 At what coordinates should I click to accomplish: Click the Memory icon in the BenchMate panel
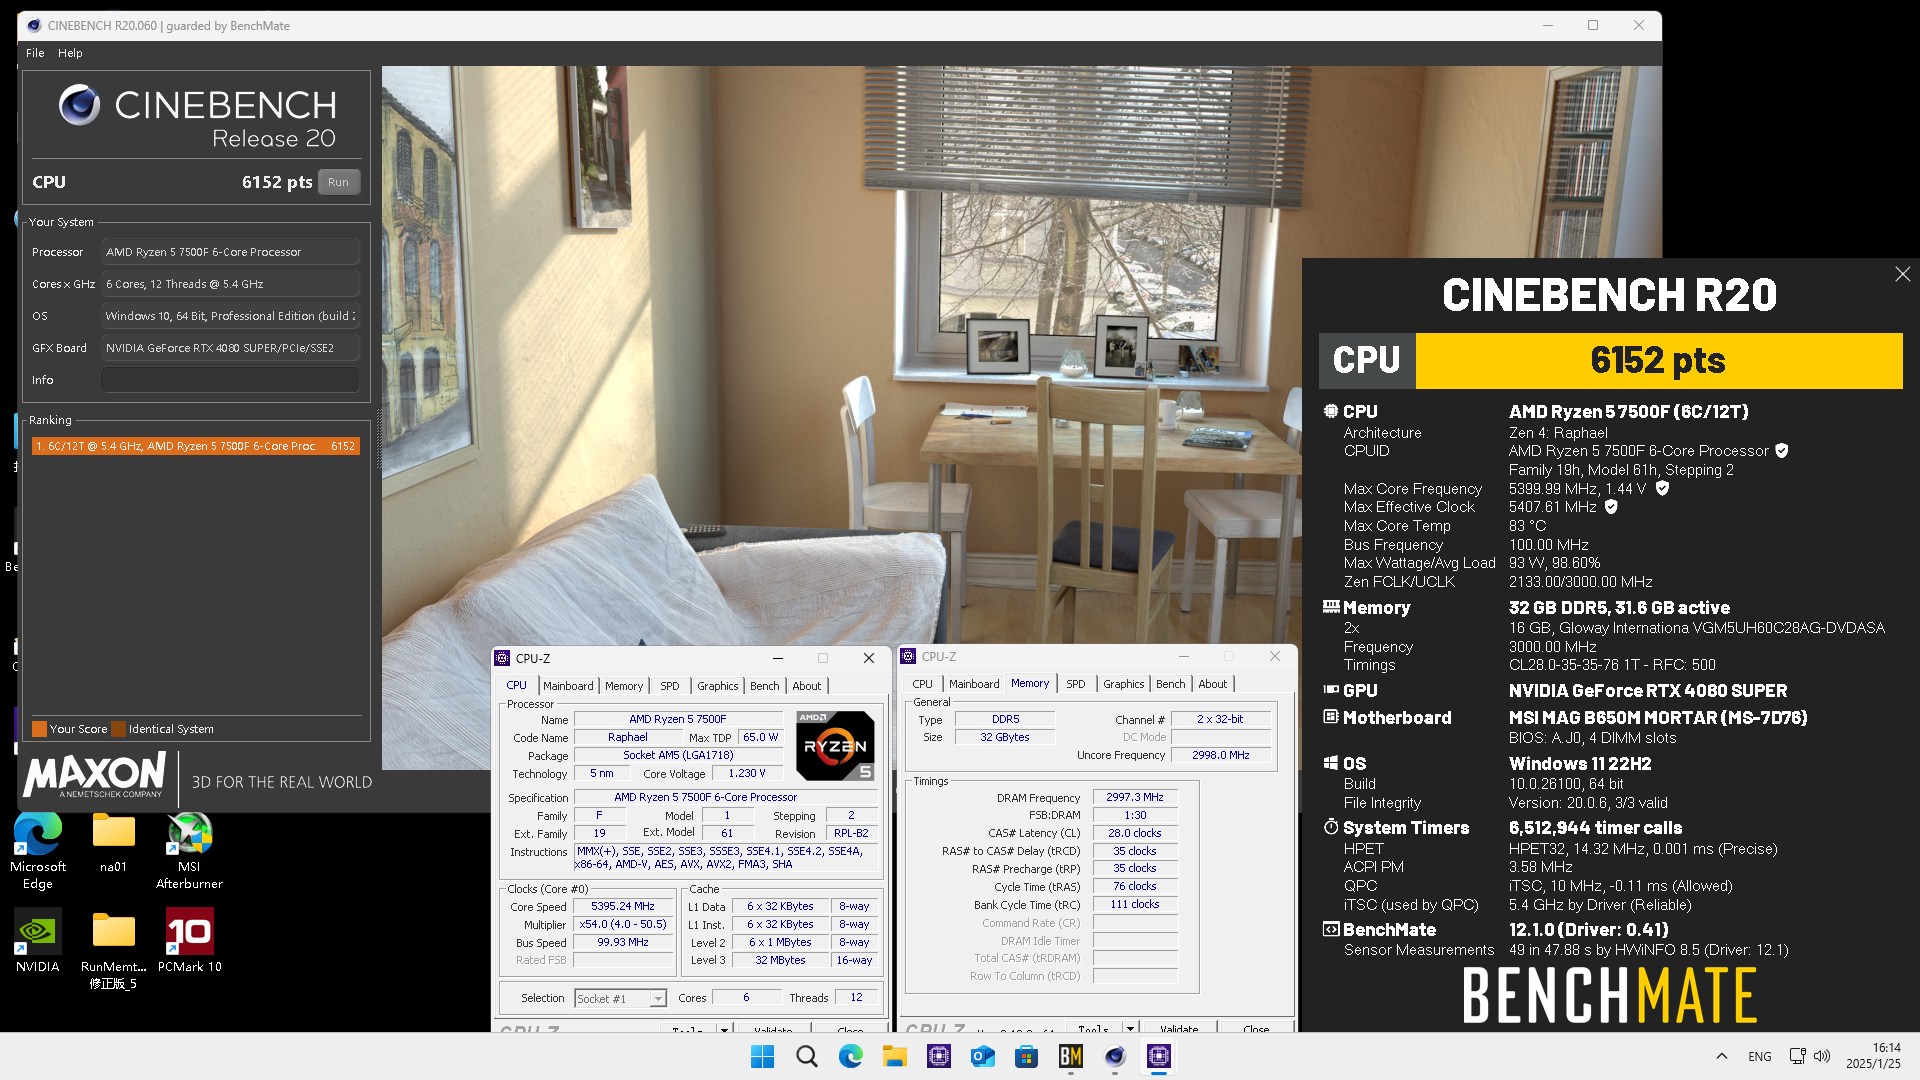coord(1331,607)
